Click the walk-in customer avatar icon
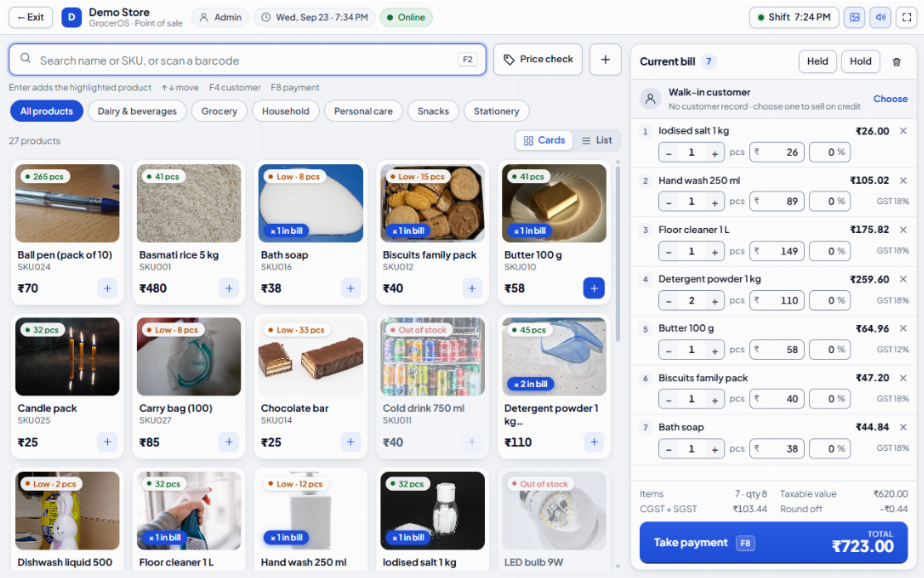The image size is (924, 578). pos(651,99)
